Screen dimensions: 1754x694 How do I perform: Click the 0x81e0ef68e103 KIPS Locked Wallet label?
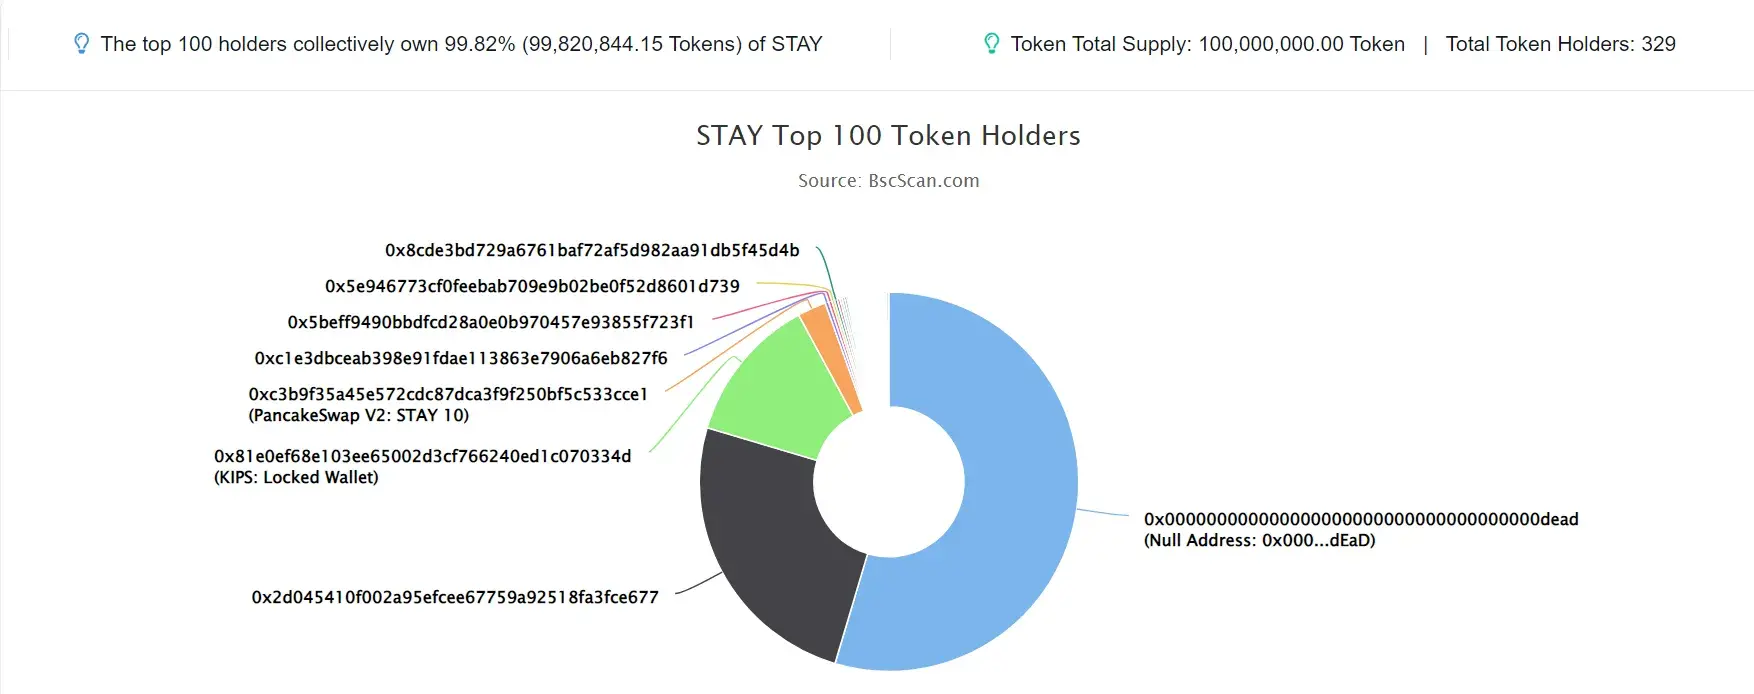(422, 467)
